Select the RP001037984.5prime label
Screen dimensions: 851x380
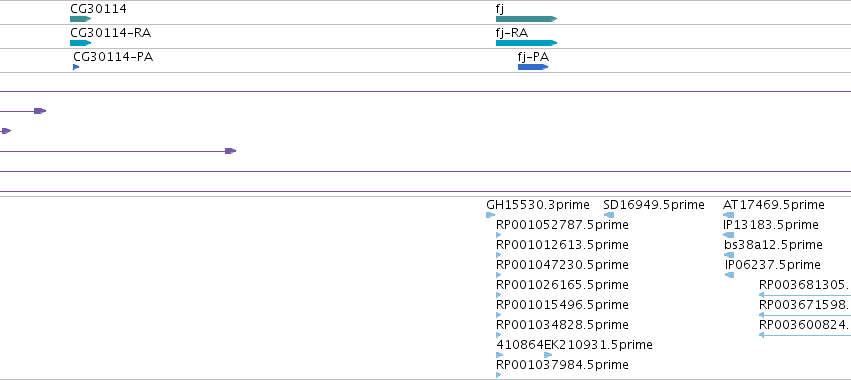[x=562, y=365]
